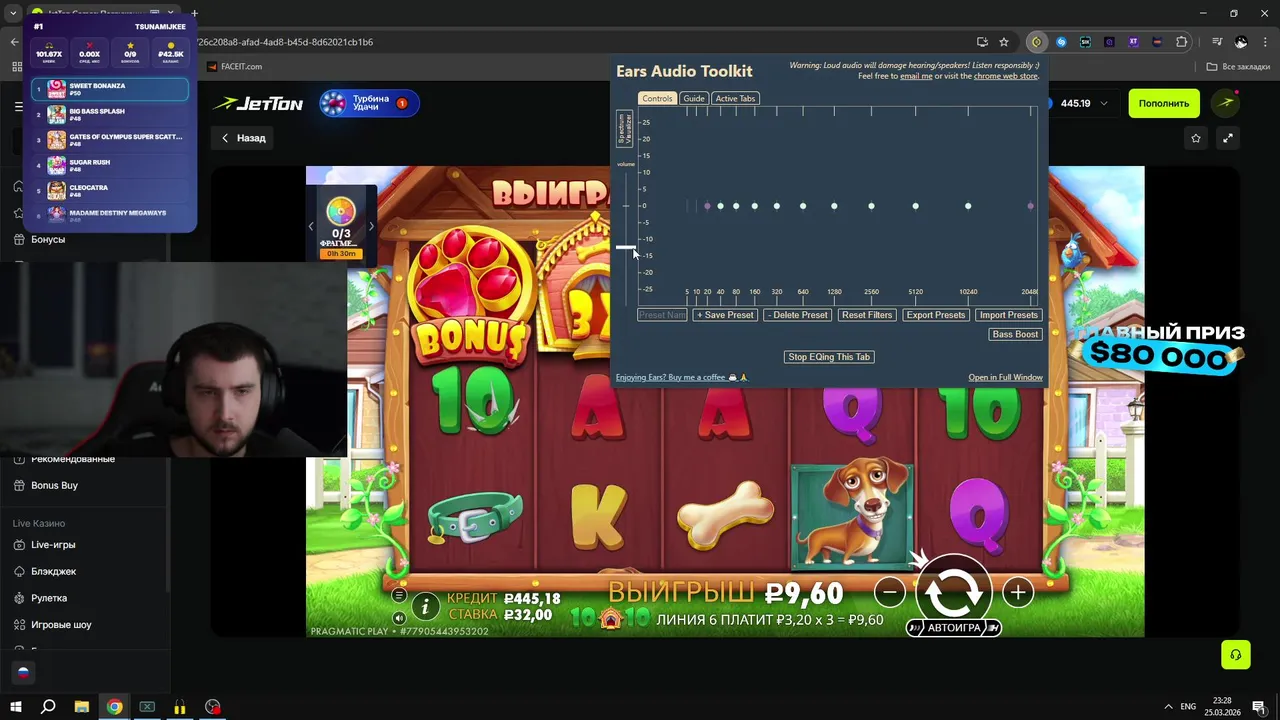Open the Chrome tab search chevron

13,13
